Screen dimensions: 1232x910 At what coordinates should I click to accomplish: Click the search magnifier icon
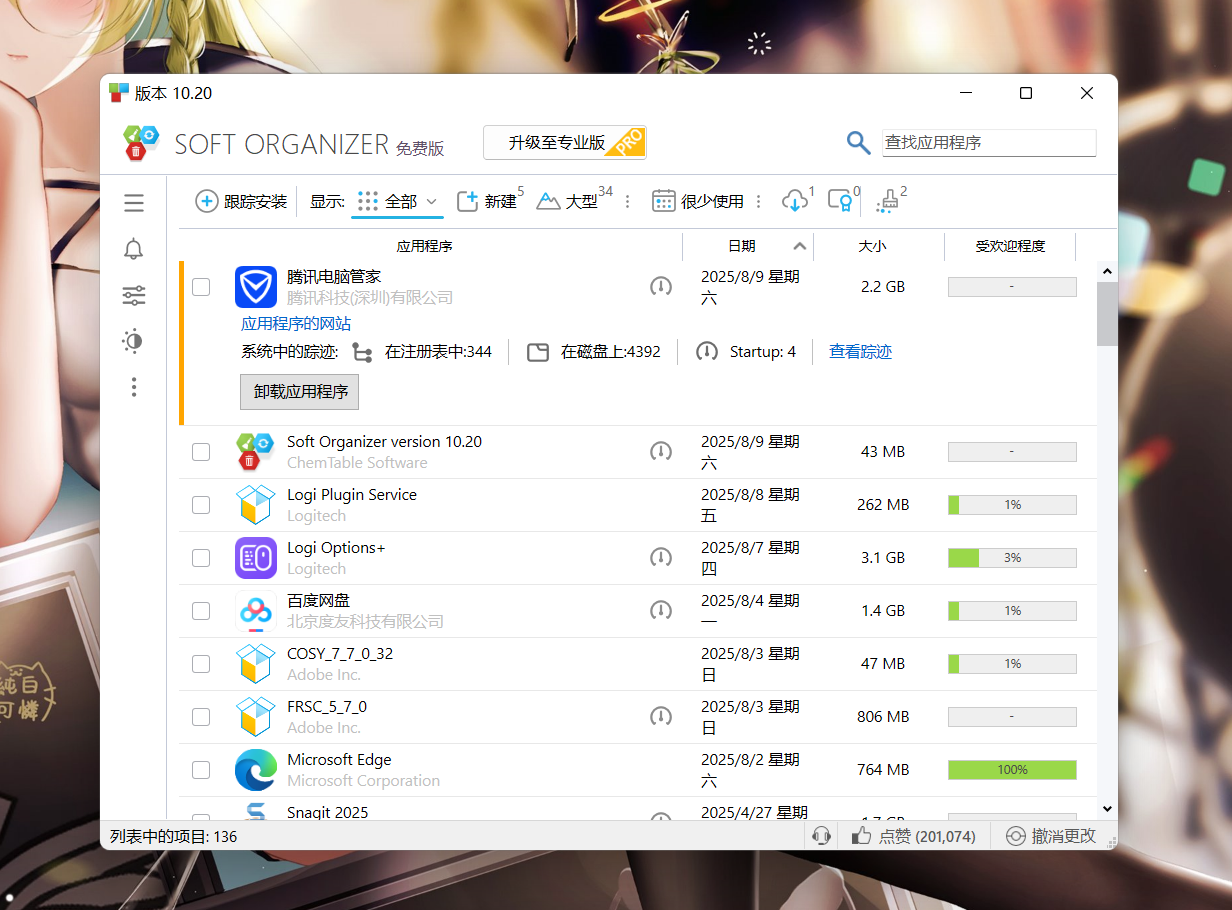[858, 143]
